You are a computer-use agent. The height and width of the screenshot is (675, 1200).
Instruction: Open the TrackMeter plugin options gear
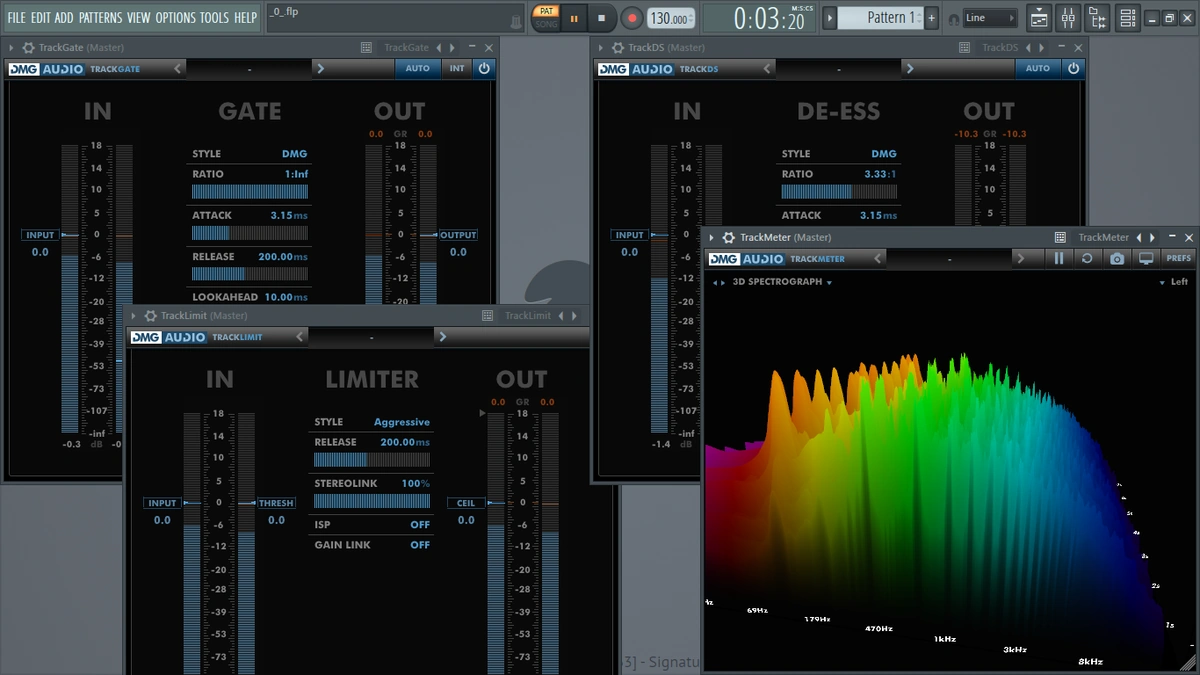pyautogui.click(x=729, y=238)
